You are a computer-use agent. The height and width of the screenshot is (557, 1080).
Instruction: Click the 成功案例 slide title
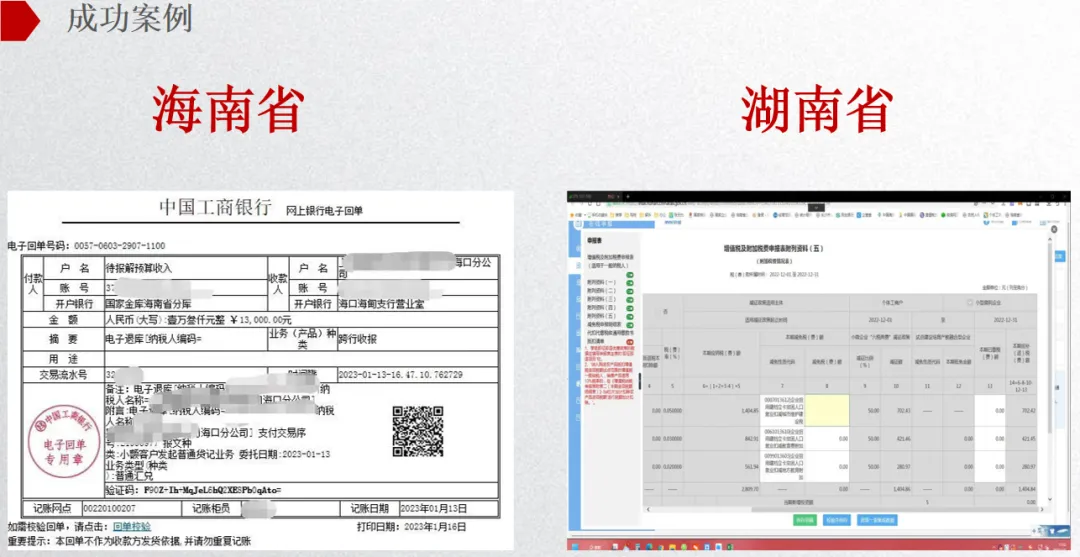click(x=129, y=20)
